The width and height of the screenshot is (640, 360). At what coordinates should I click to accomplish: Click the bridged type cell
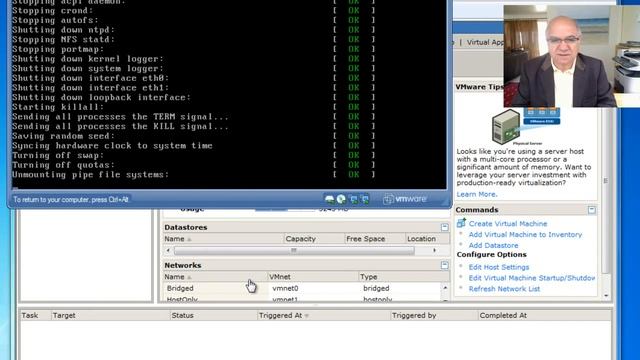click(x=376, y=288)
